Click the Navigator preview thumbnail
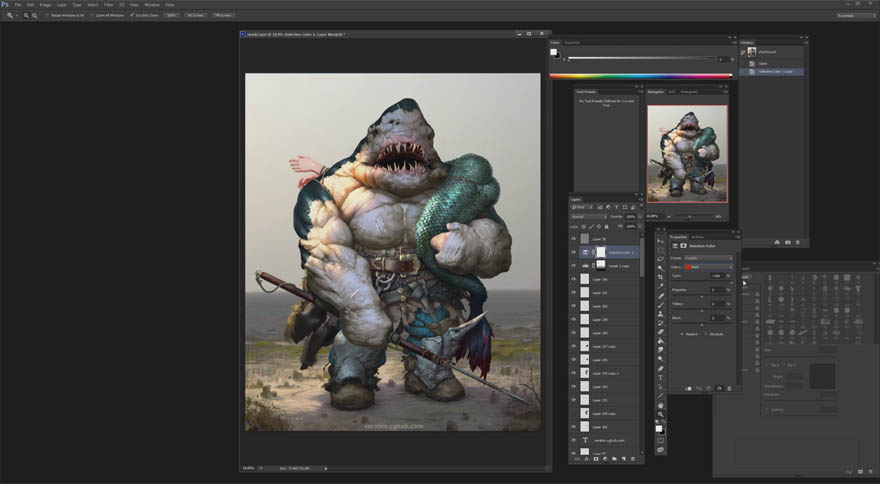Viewport: 880px width, 484px height. 688,154
